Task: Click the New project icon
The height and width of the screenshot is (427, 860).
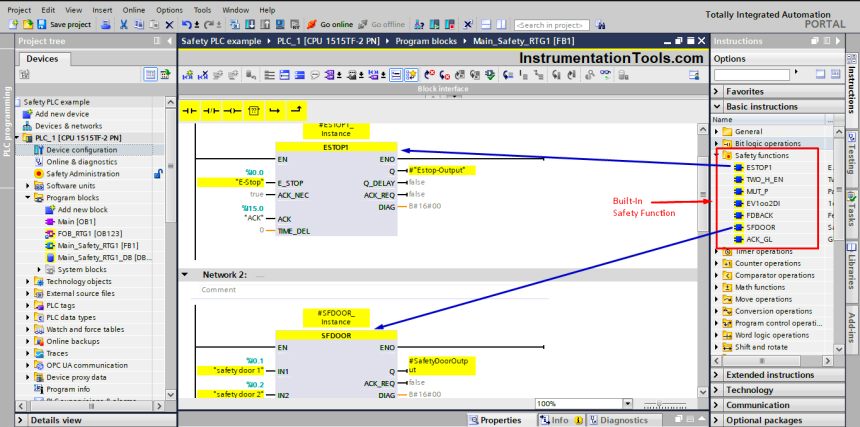Action: 13,25
